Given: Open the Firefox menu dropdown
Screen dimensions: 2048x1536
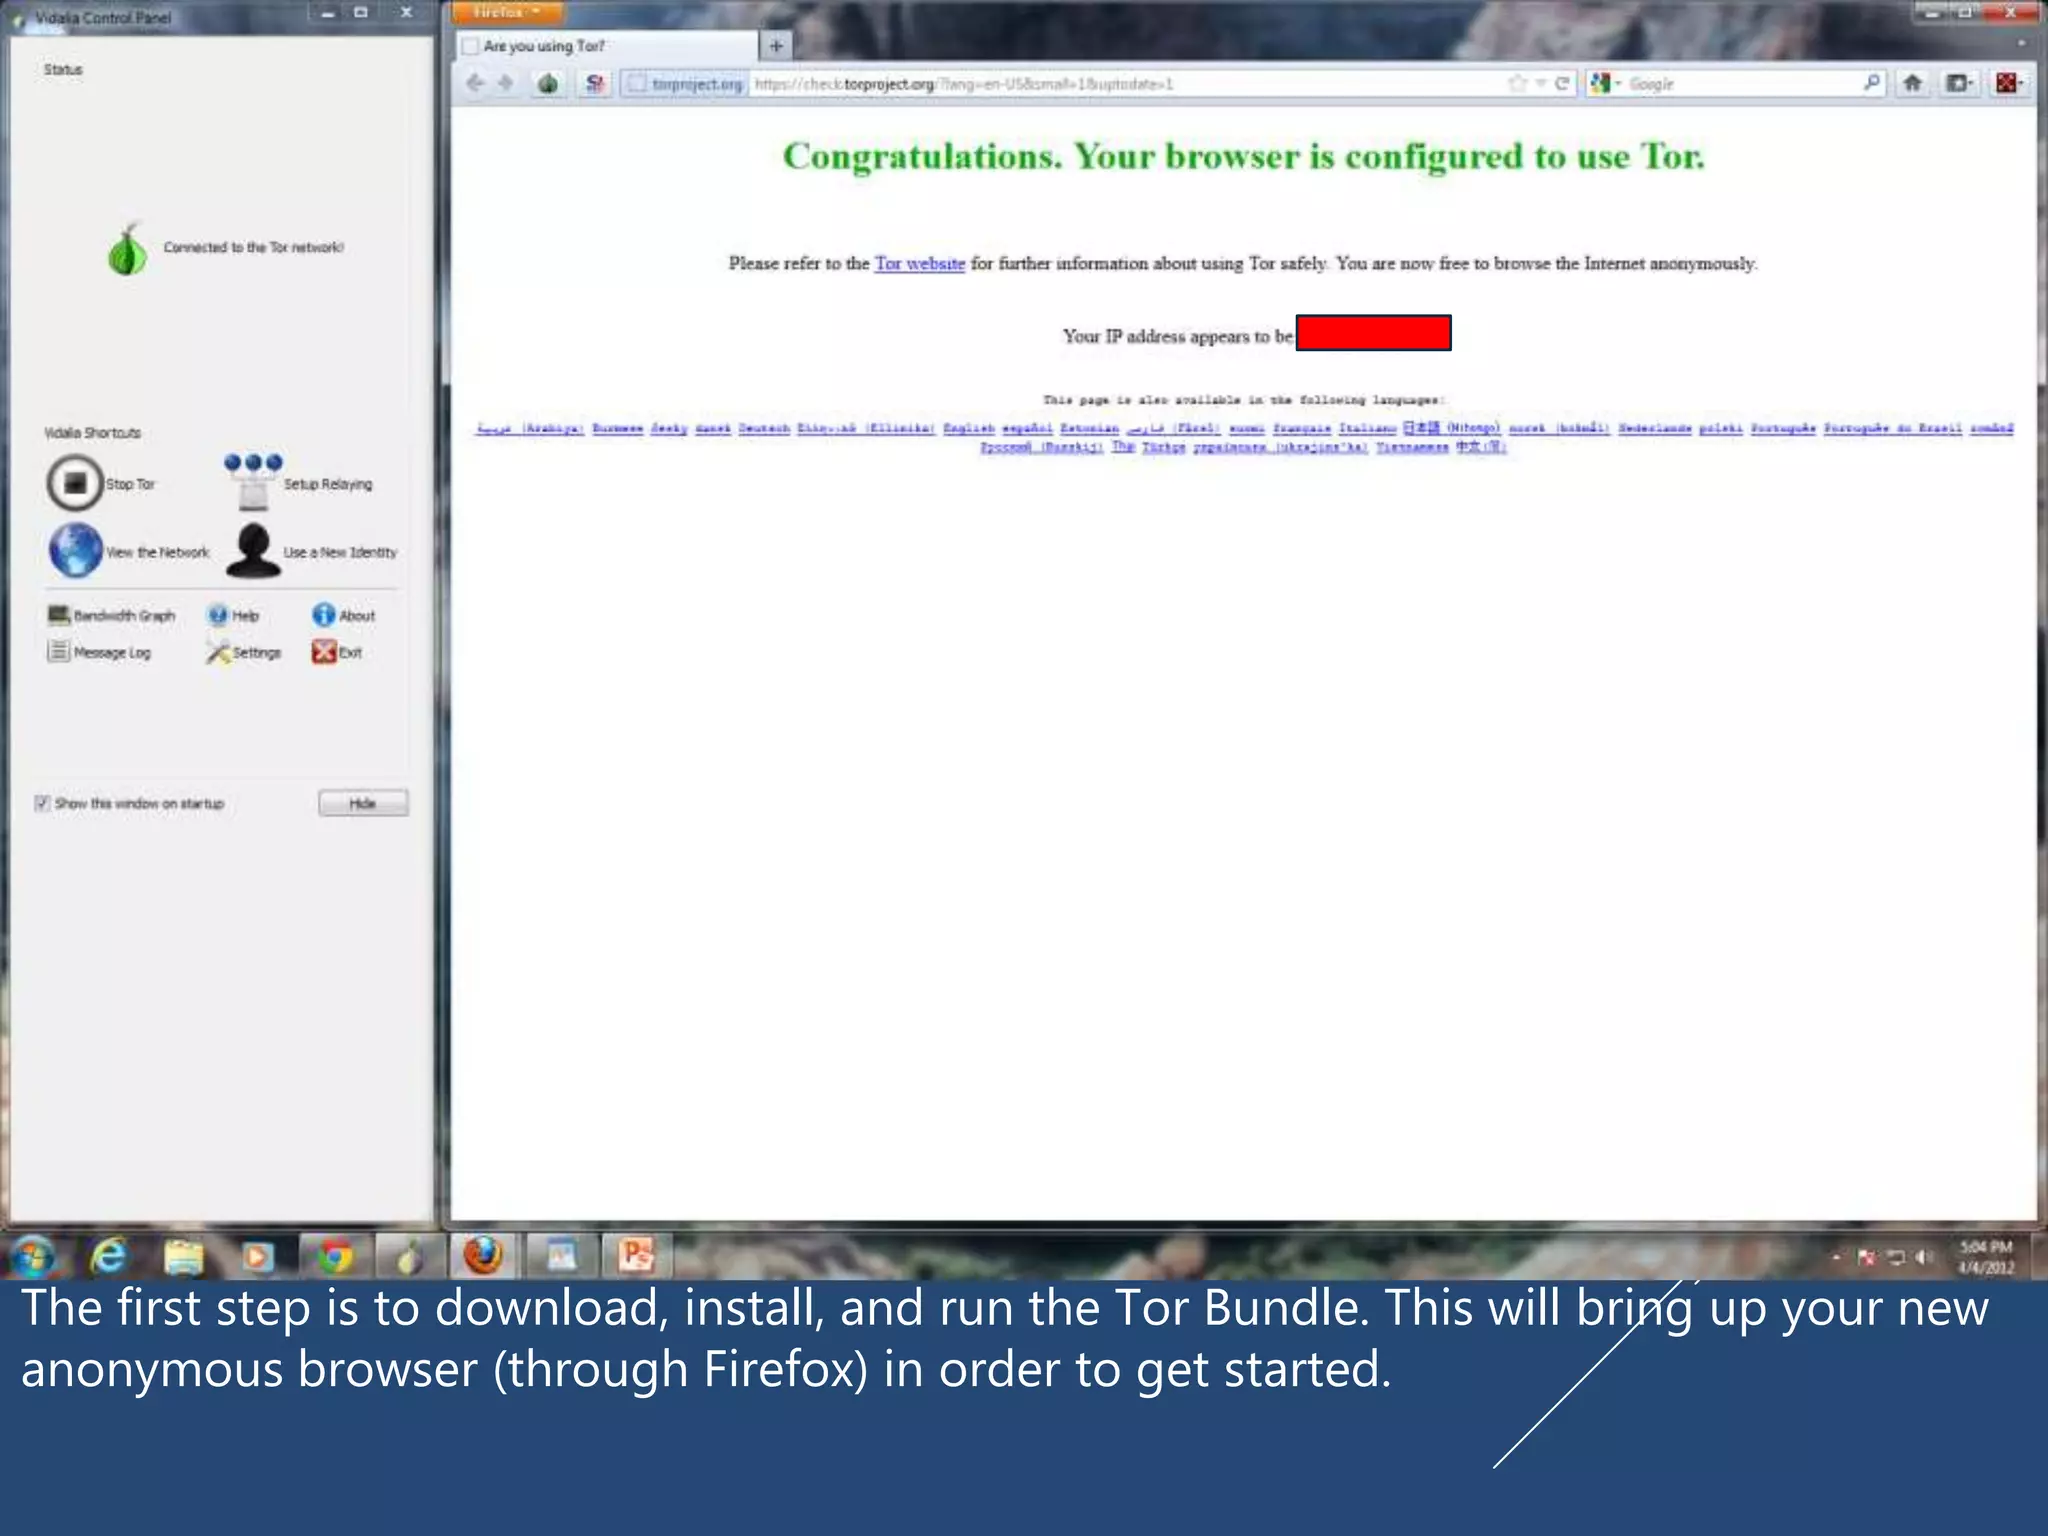Looking at the screenshot, I should (x=508, y=13).
